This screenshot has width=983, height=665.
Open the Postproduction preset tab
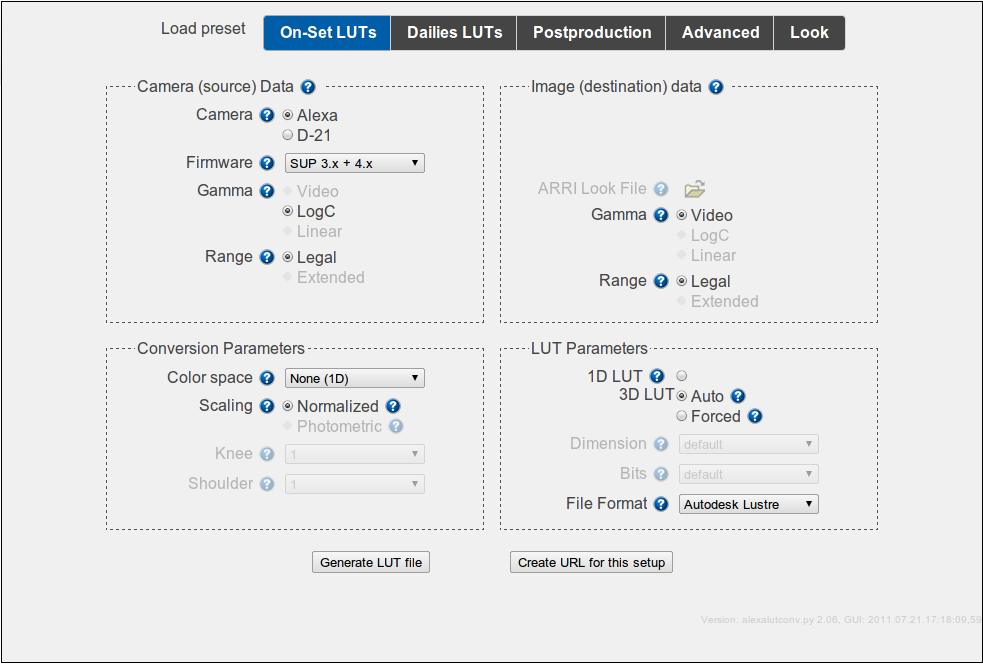[x=592, y=33]
